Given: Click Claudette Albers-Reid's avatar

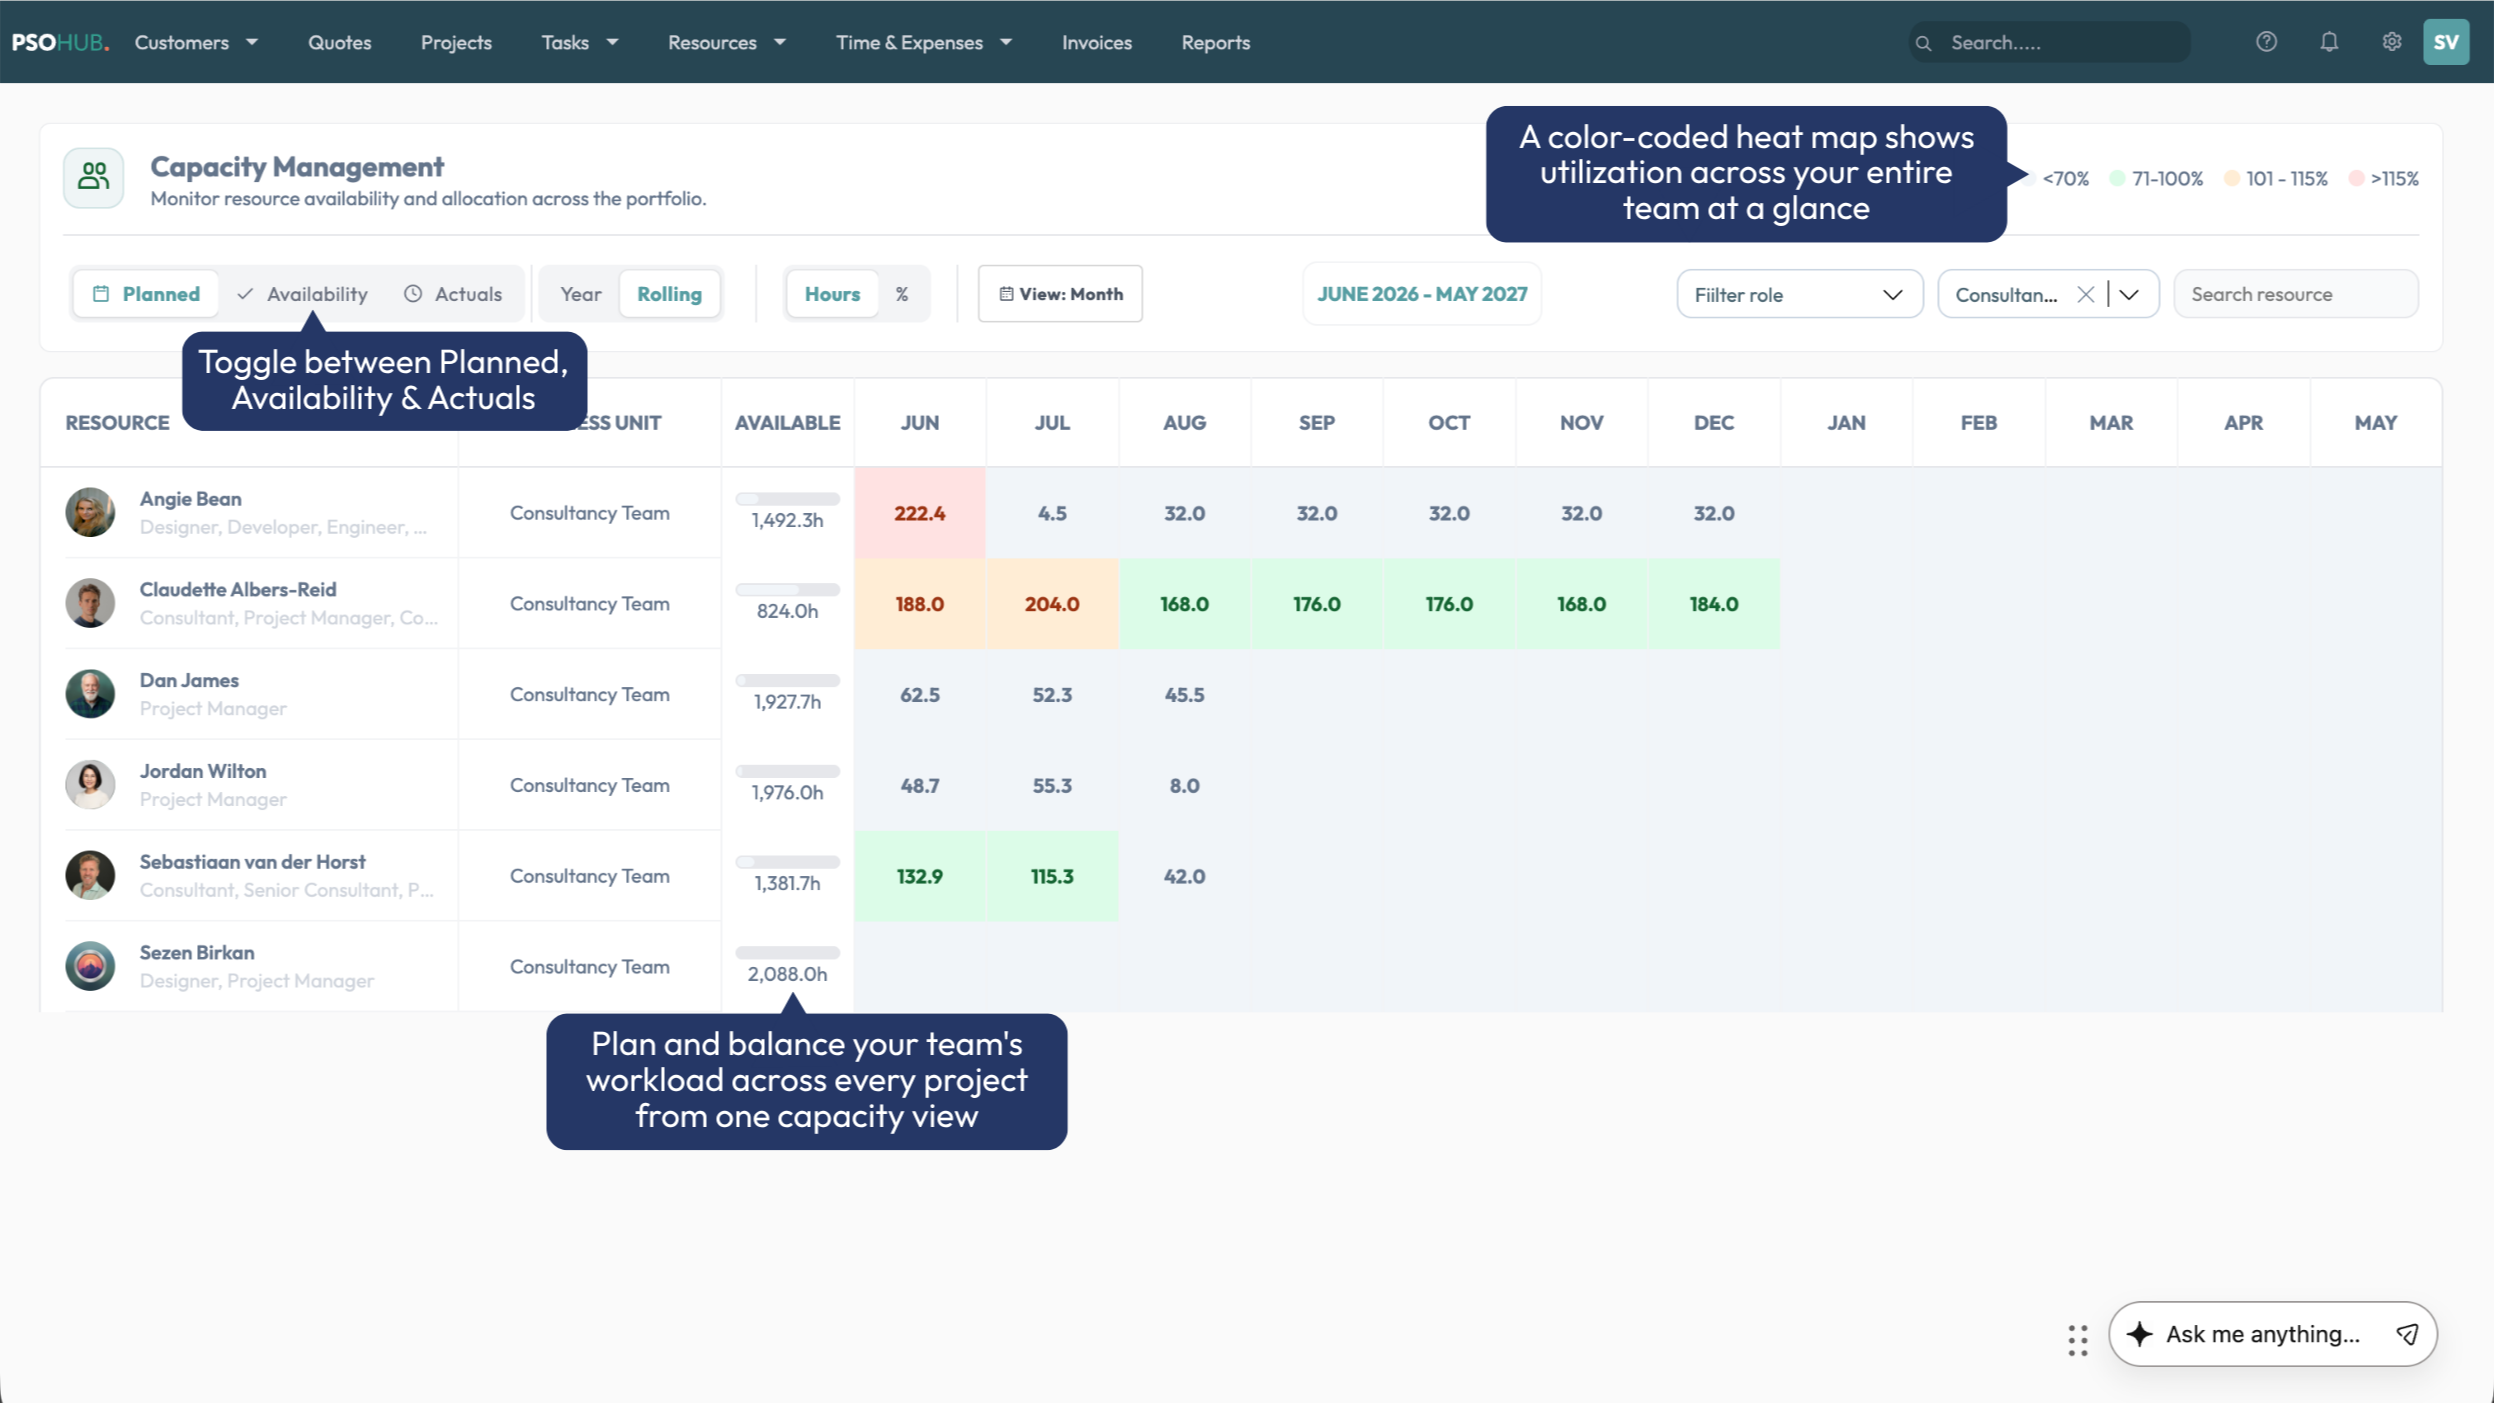Looking at the screenshot, I should (x=90, y=603).
